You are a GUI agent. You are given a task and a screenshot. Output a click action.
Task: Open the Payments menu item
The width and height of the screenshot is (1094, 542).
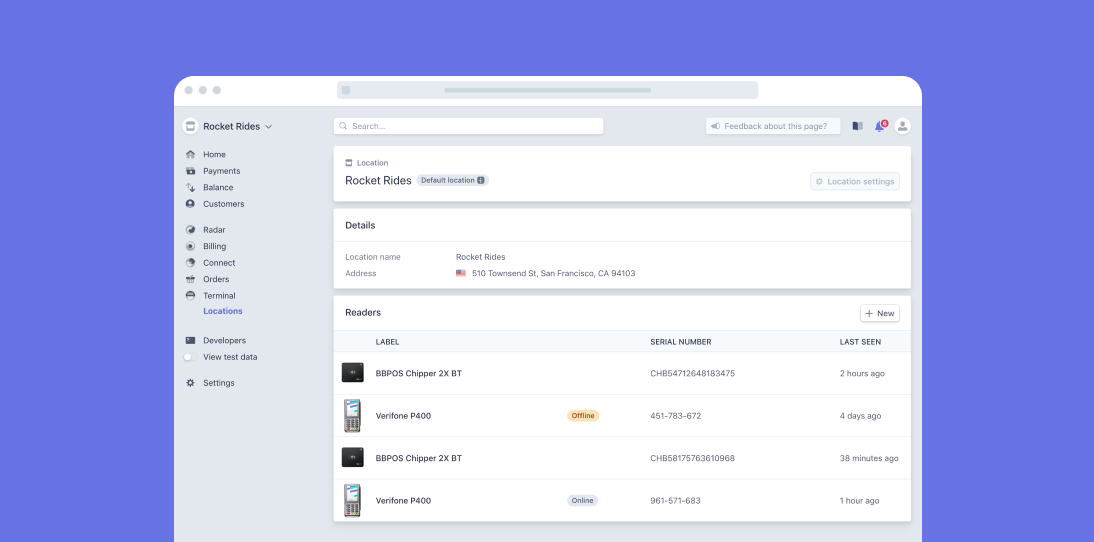[x=221, y=171]
